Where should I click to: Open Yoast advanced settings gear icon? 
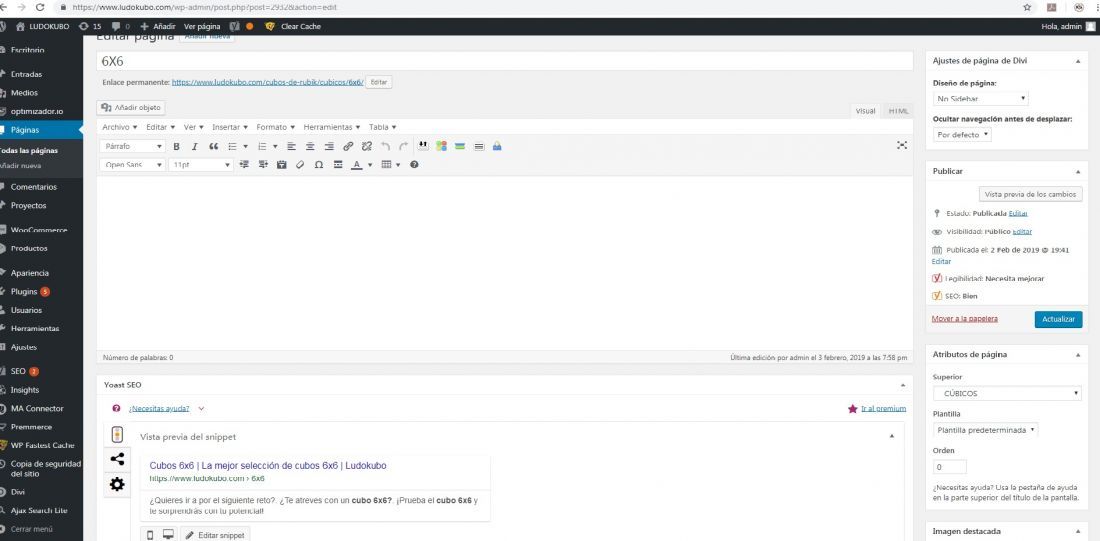click(x=117, y=484)
